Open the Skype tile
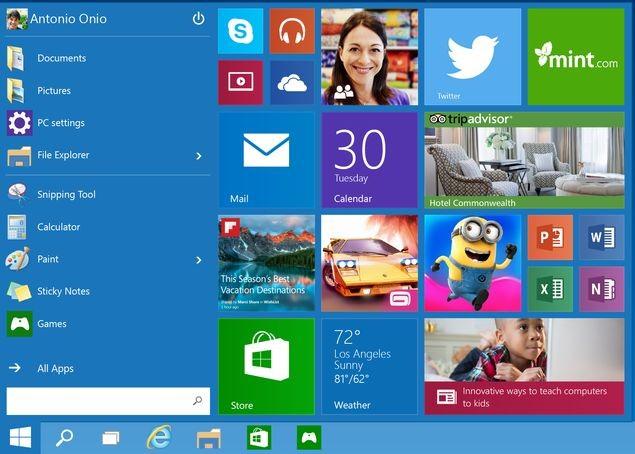The height and width of the screenshot is (454, 635). 241,31
